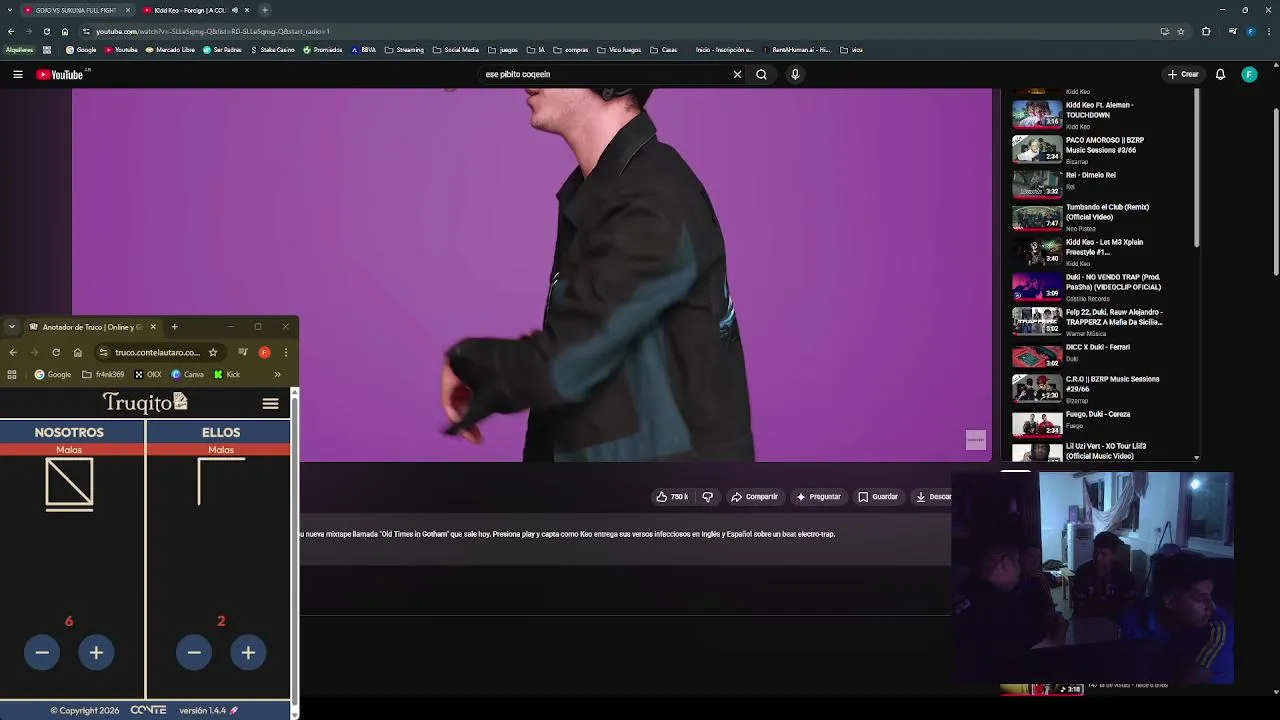This screenshot has height=720, width=1280.
Task: Go back in the Truco browser window
Action: click(x=13, y=352)
